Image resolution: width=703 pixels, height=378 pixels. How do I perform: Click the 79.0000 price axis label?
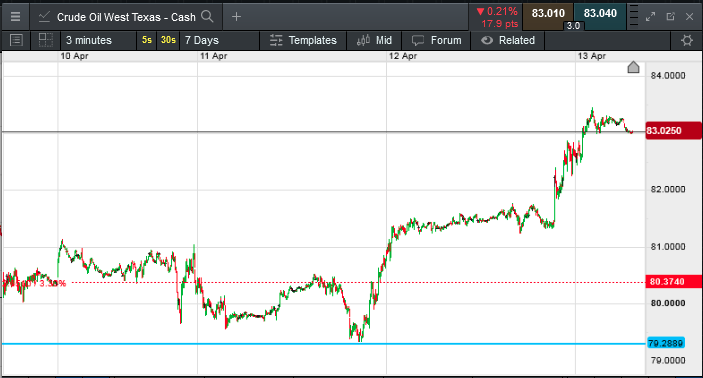[668, 361]
